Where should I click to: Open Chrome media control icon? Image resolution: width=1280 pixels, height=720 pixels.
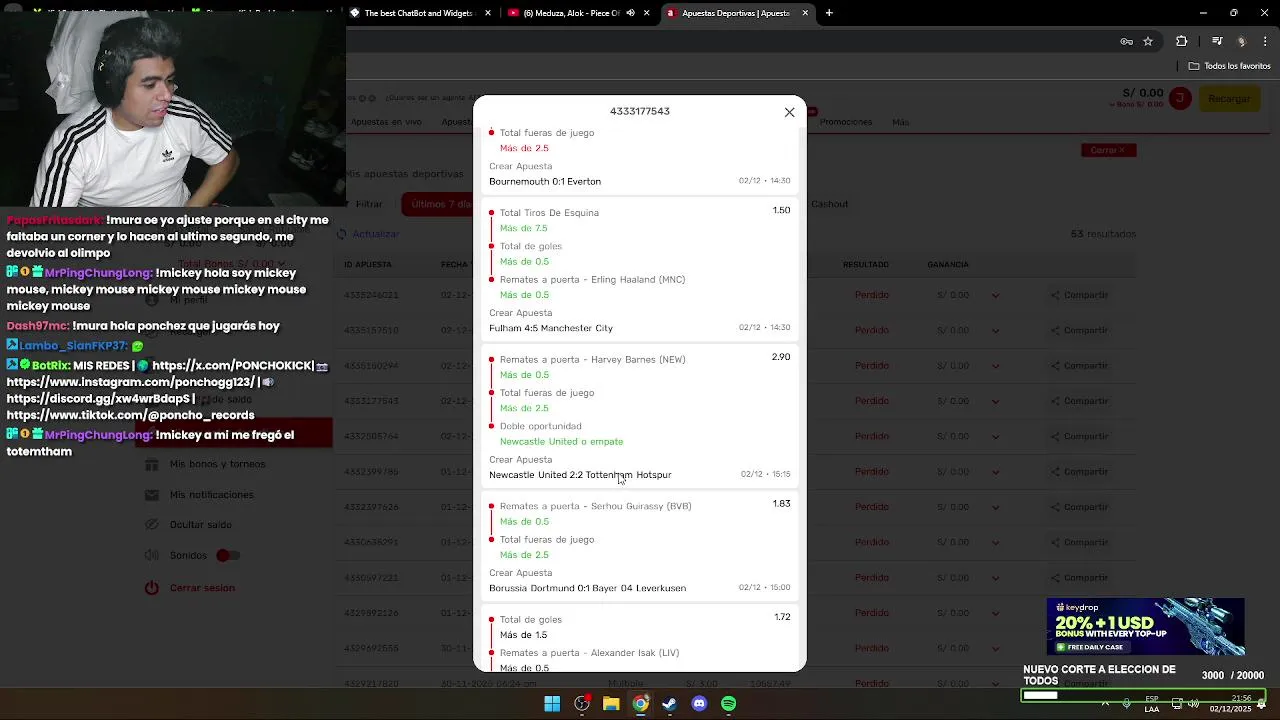click(1217, 41)
